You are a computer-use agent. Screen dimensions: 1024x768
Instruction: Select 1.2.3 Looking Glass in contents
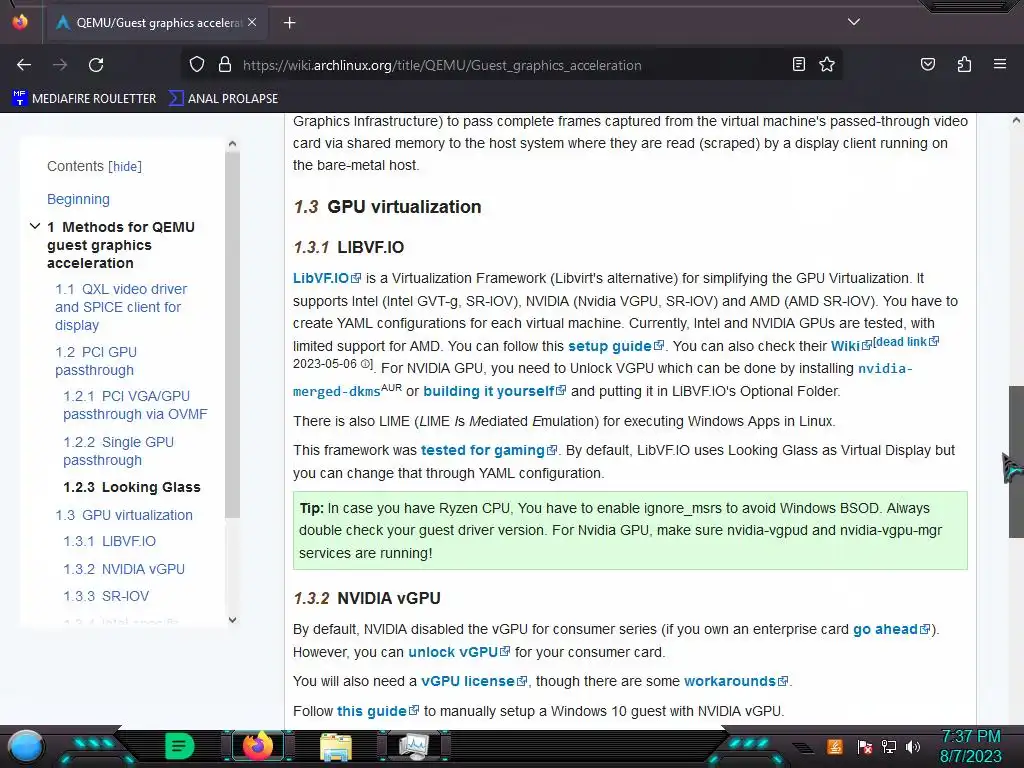point(132,487)
